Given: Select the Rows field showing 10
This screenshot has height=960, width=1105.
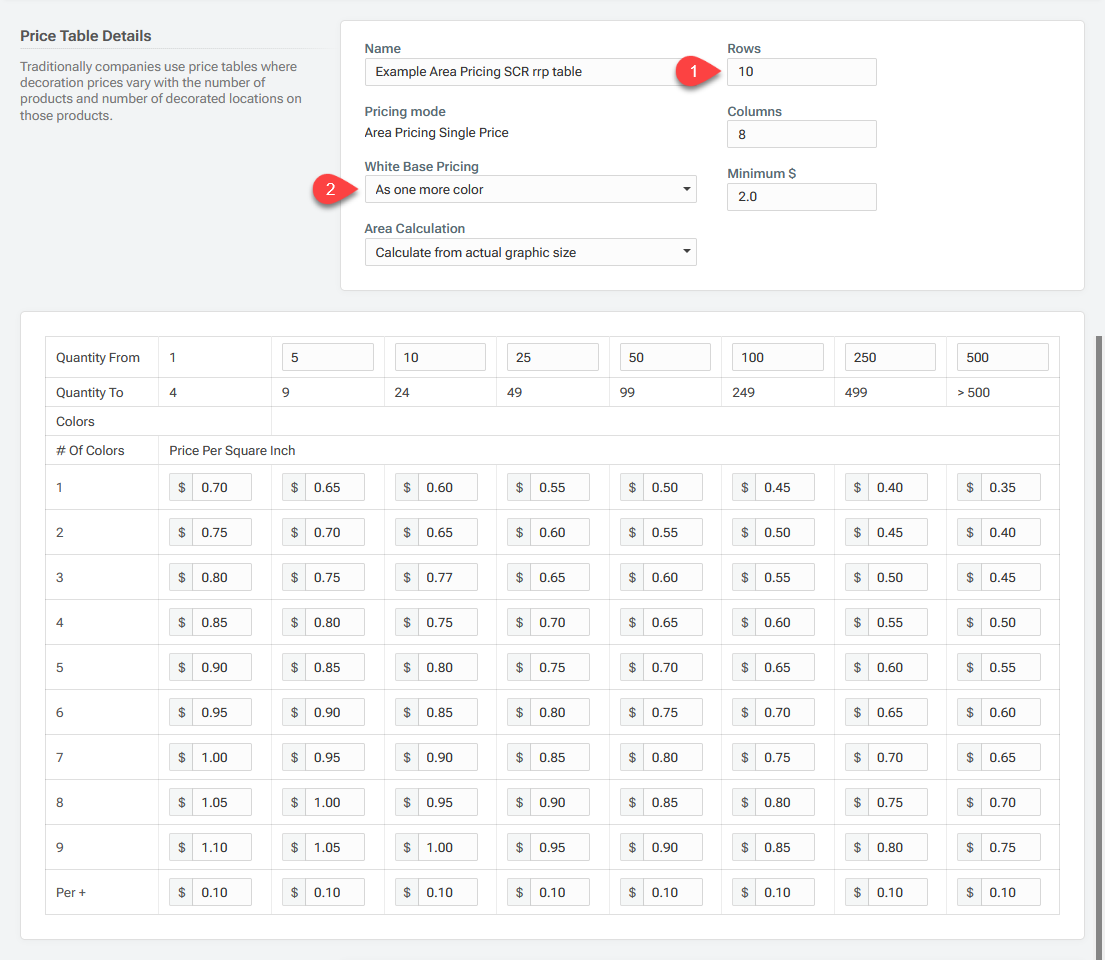Looking at the screenshot, I should 801,71.
